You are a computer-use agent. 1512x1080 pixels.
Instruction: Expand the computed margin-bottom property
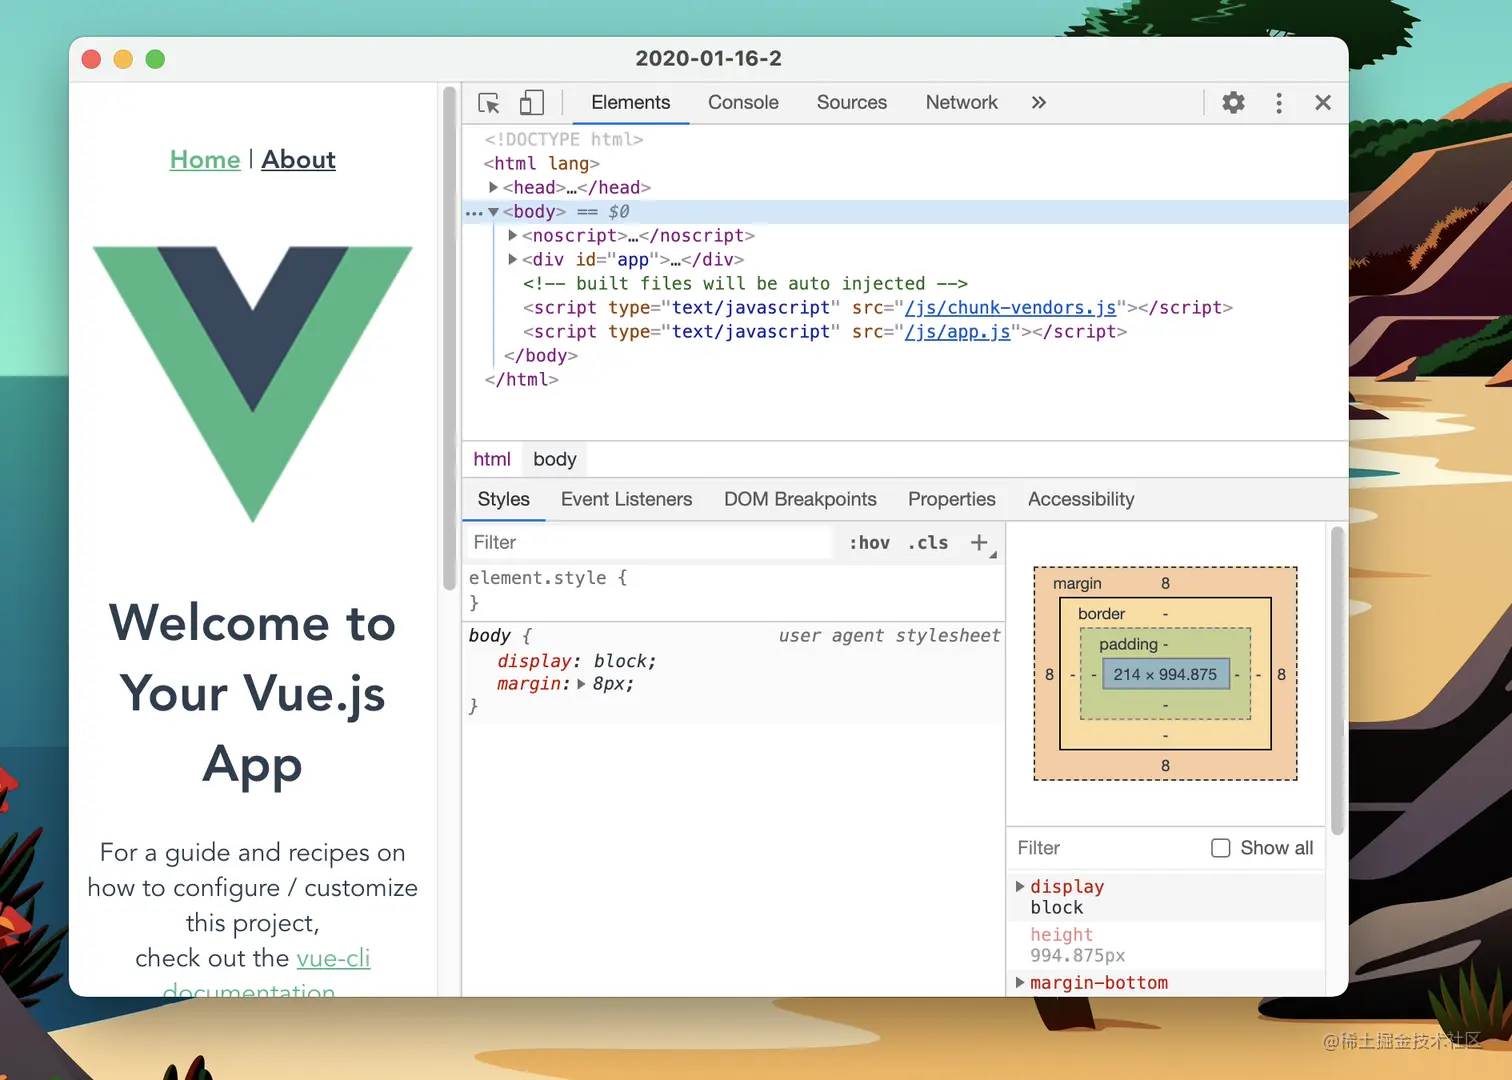1020,982
